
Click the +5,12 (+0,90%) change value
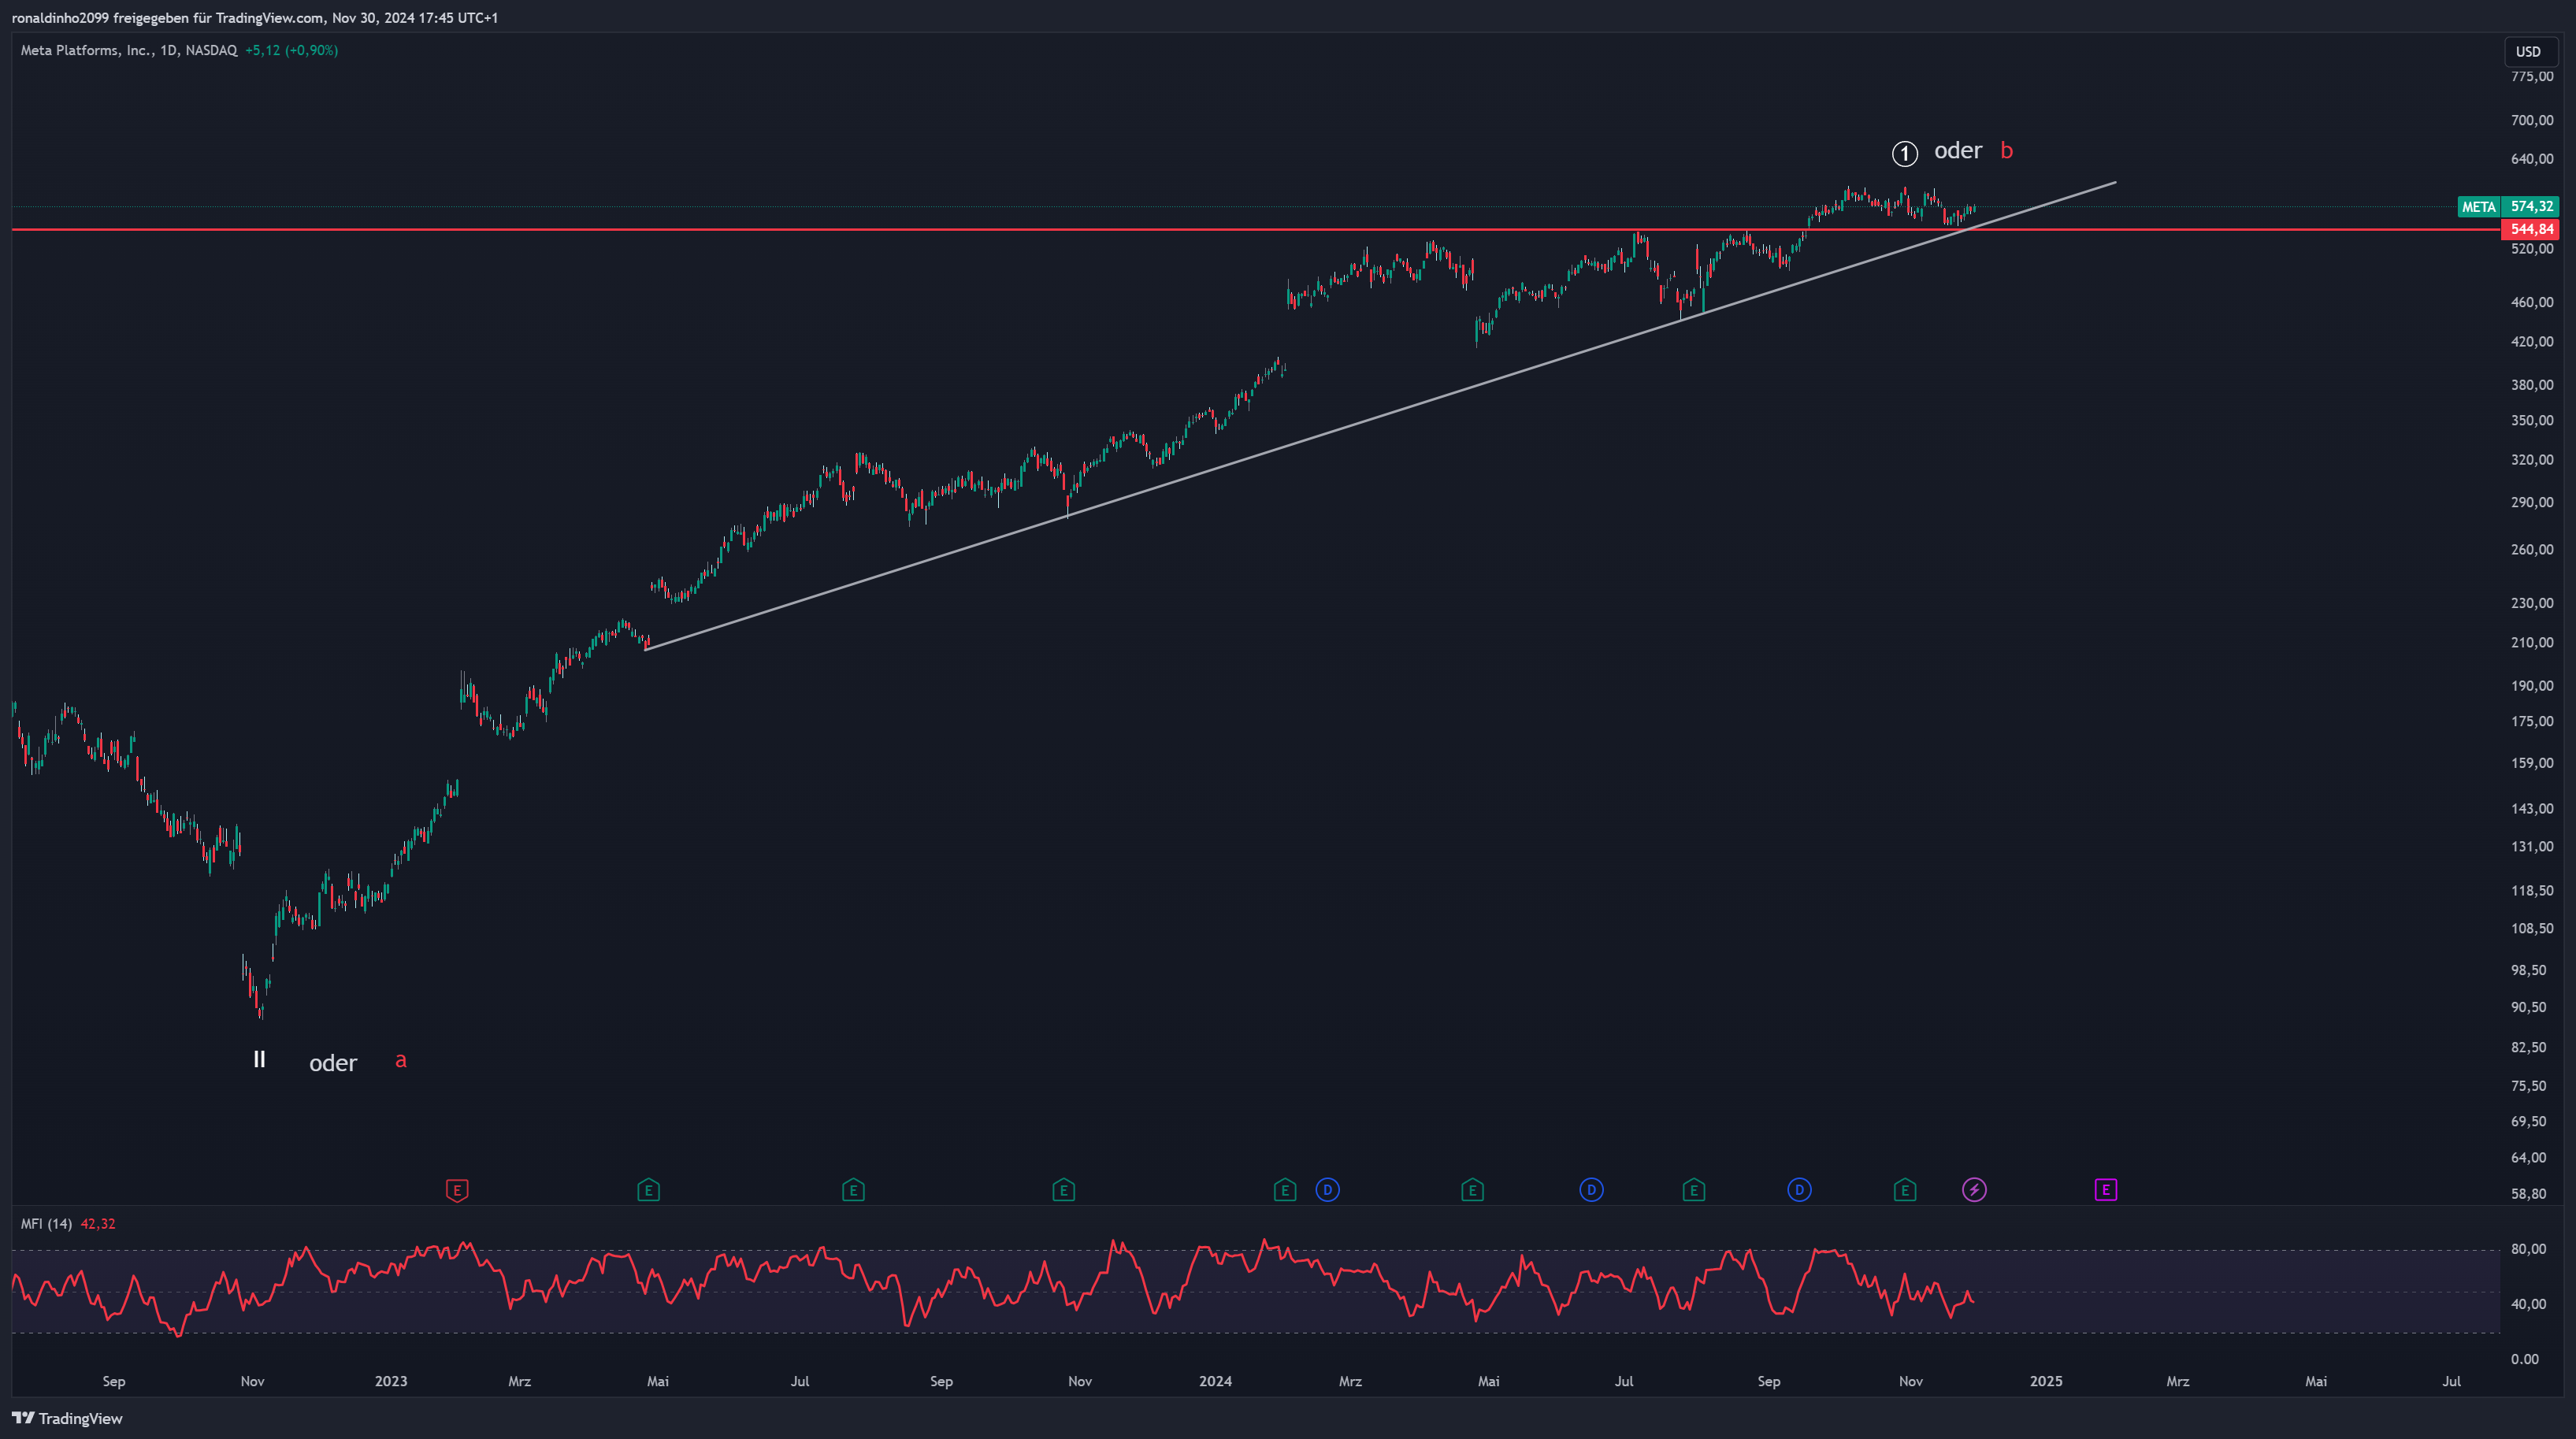tap(291, 50)
